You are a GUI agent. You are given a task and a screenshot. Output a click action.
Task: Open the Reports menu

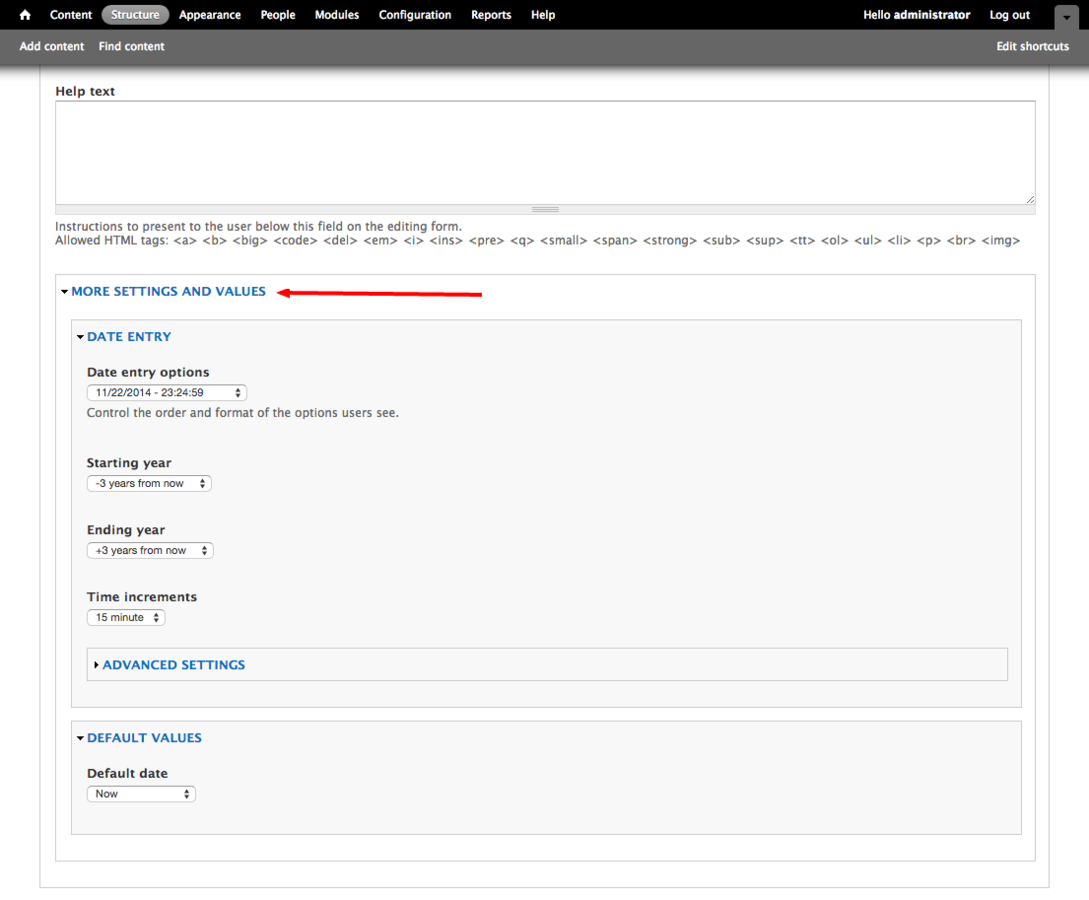(x=491, y=15)
